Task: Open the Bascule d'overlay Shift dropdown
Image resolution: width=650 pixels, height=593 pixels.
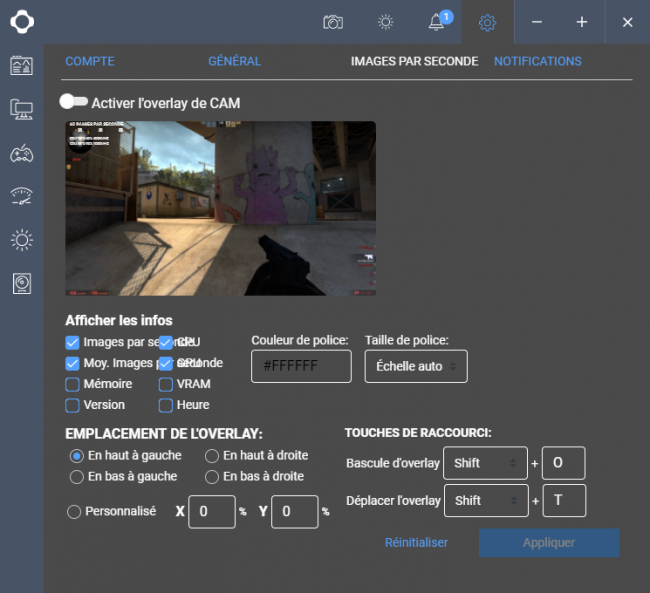Action: (x=485, y=463)
